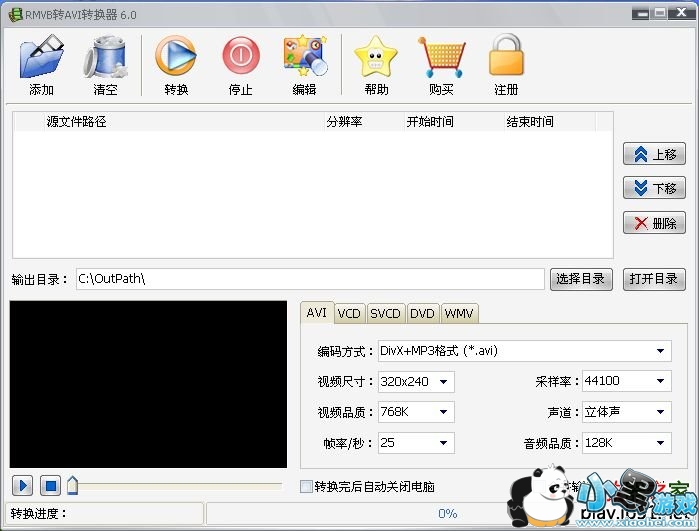Open the 声道 立体声 dropdown
This screenshot has height=531, width=699.
pyautogui.click(x=627, y=412)
